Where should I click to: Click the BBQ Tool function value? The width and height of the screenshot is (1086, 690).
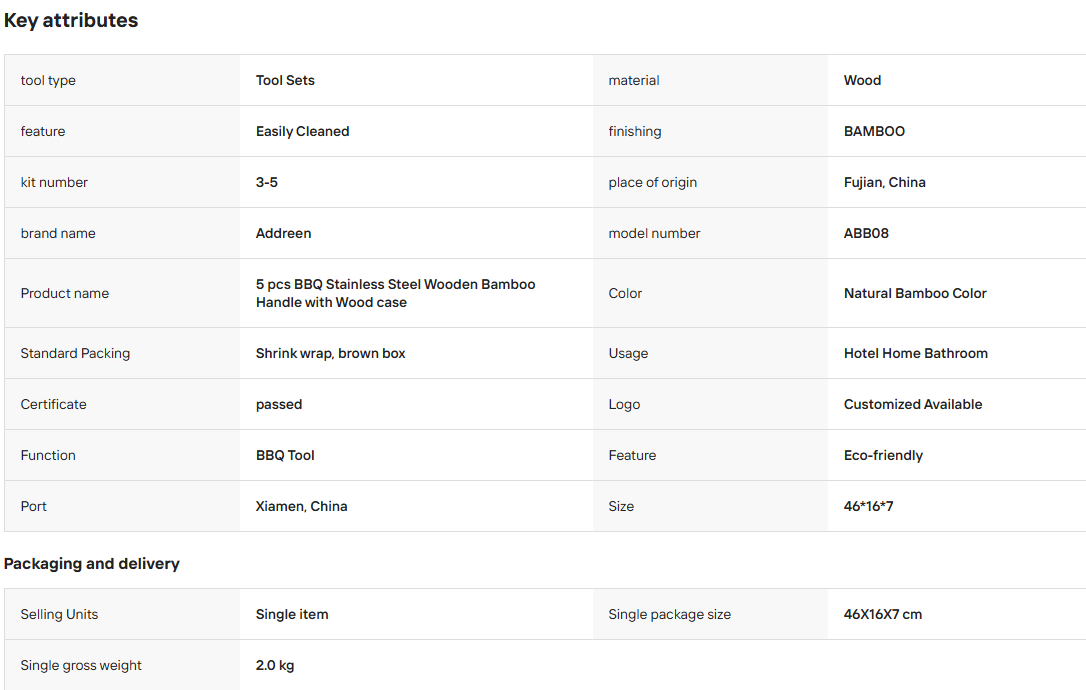[x=285, y=455]
